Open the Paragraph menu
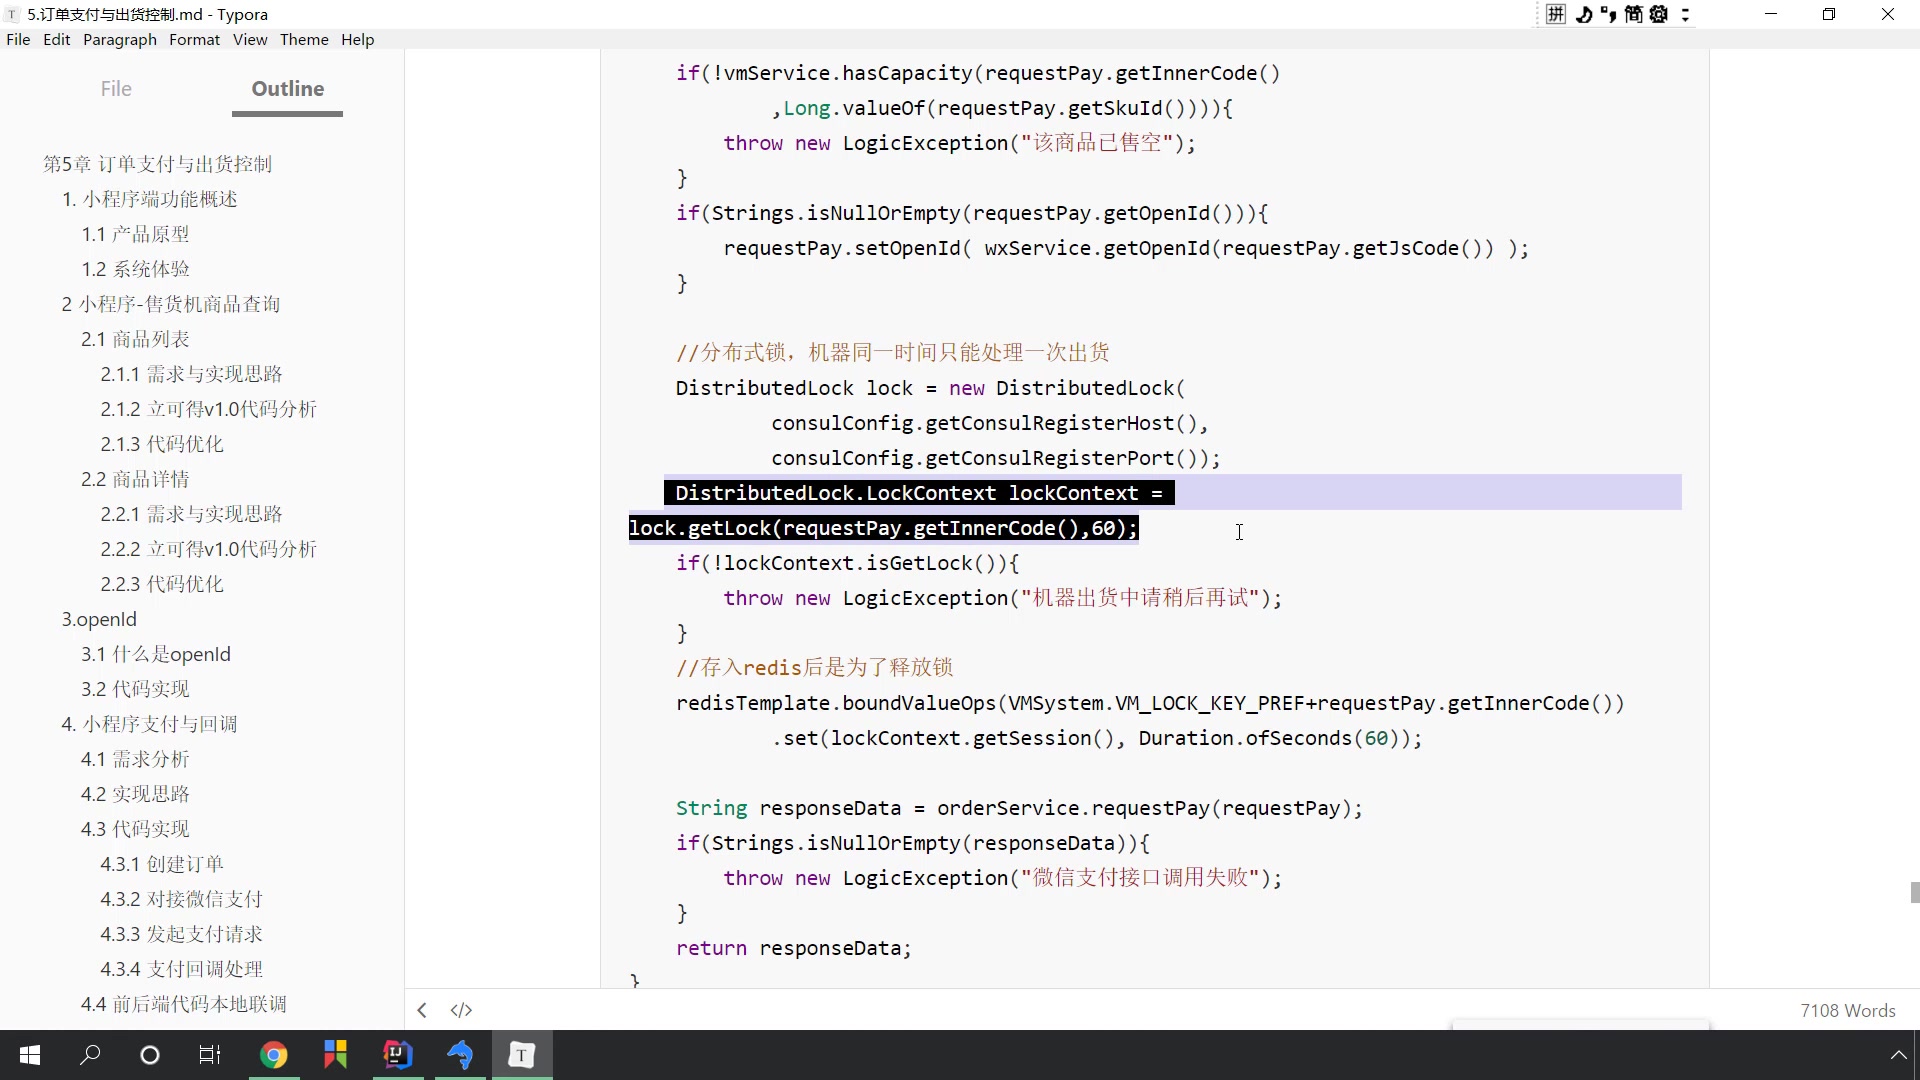Image resolution: width=1920 pixels, height=1080 pixels. click(120, 40)
